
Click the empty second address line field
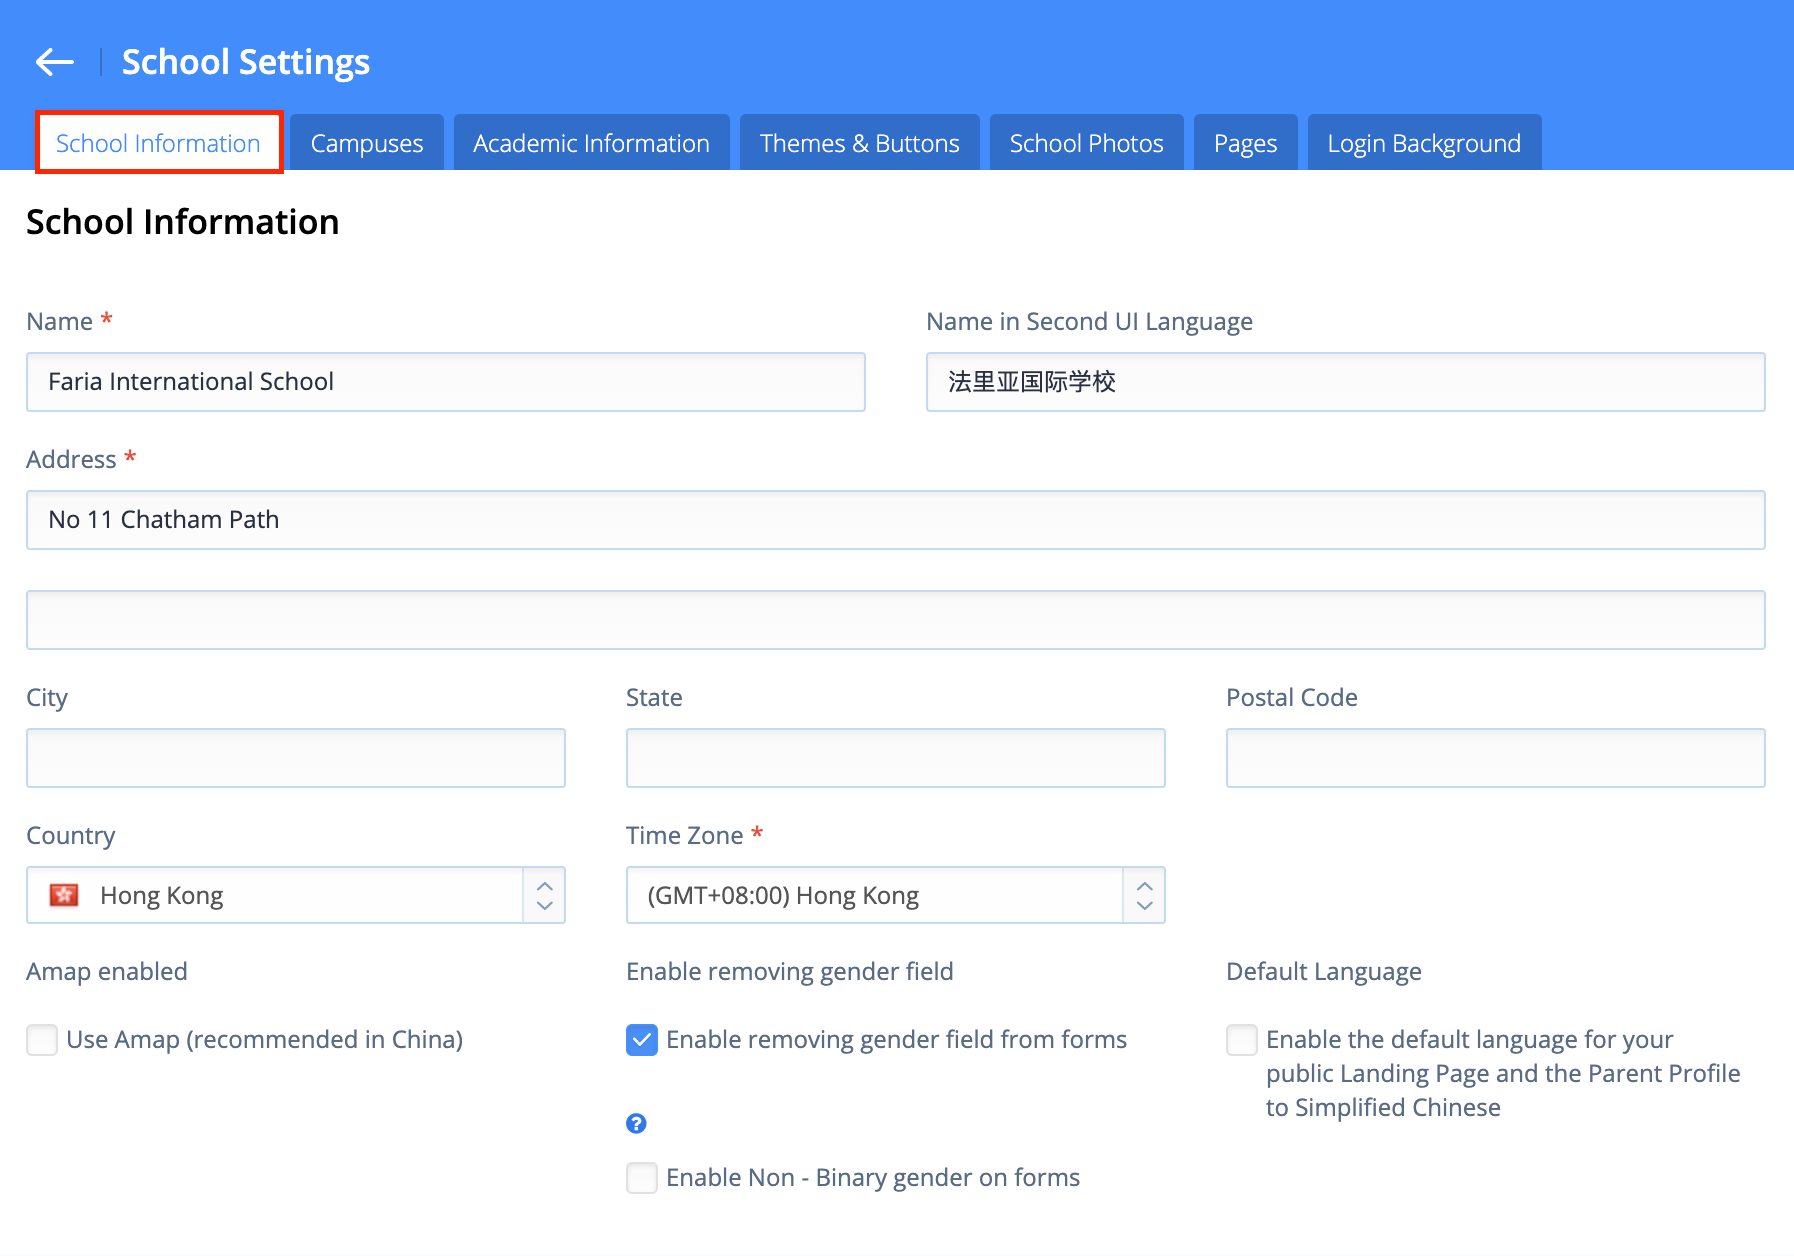[x=896, y=620]
